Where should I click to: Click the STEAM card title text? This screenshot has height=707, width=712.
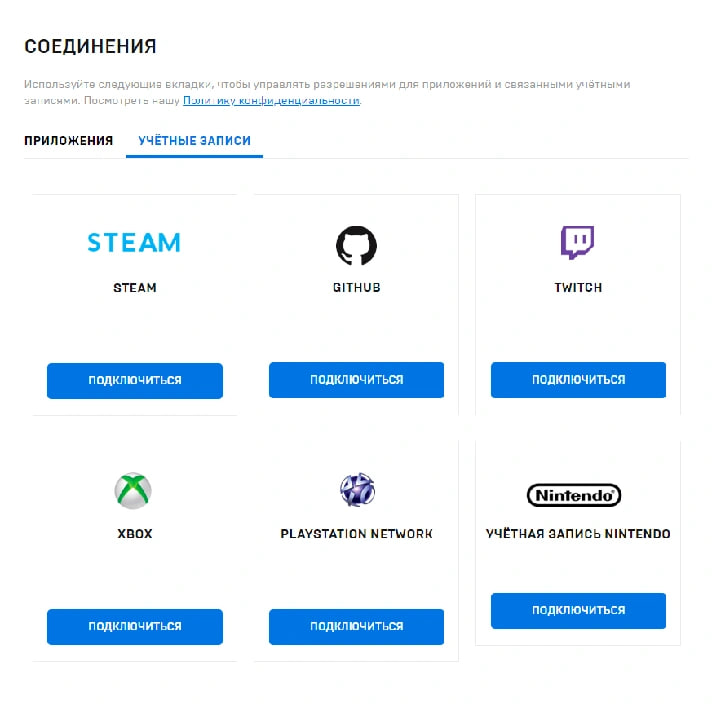tap(135, 288)
